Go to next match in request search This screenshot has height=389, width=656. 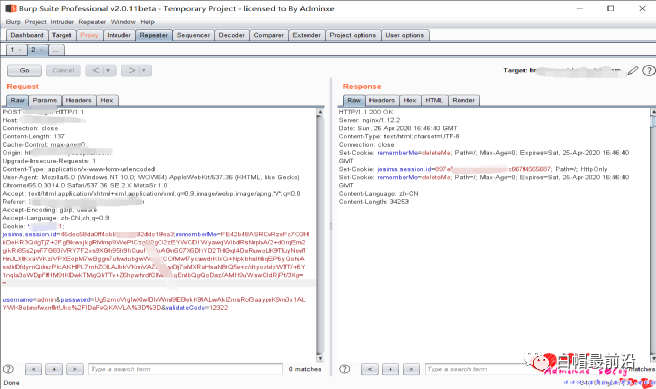point(74,369)
